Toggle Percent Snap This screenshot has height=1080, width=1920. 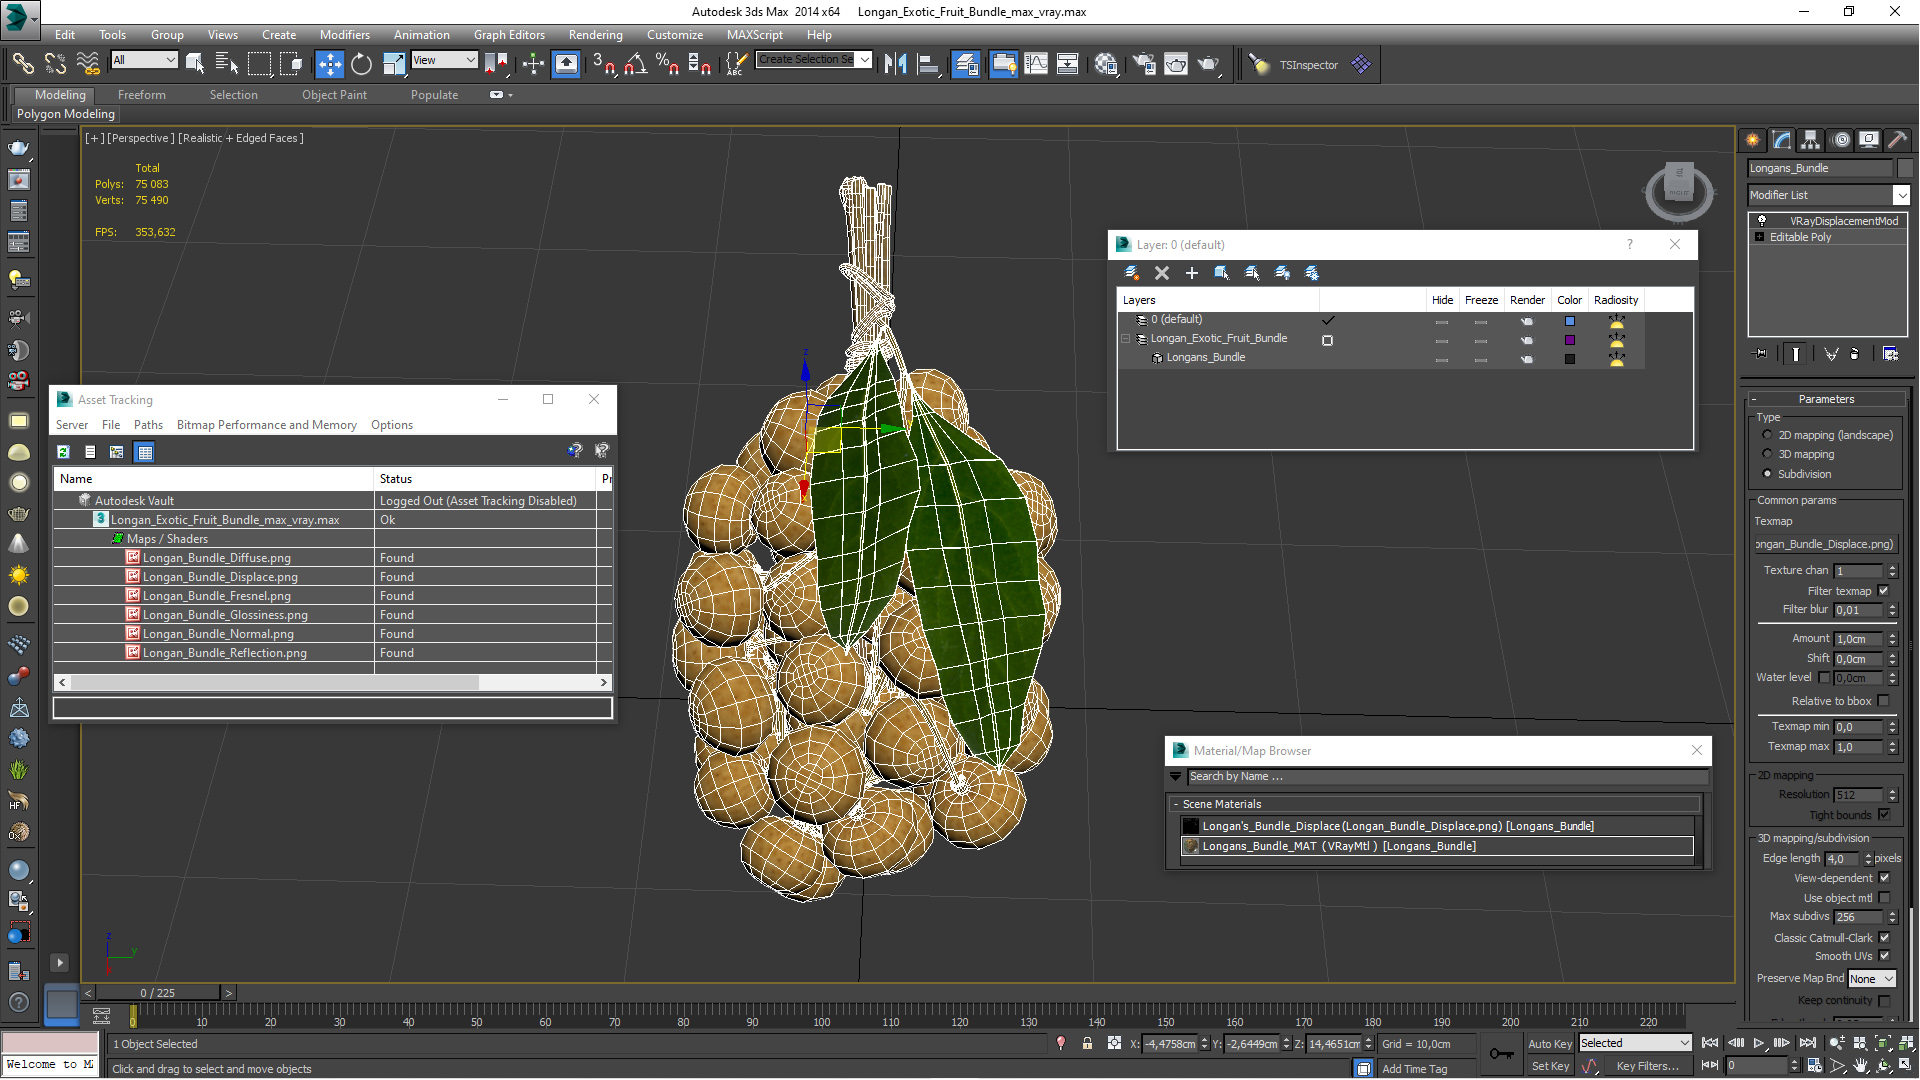tap(667, 64)
